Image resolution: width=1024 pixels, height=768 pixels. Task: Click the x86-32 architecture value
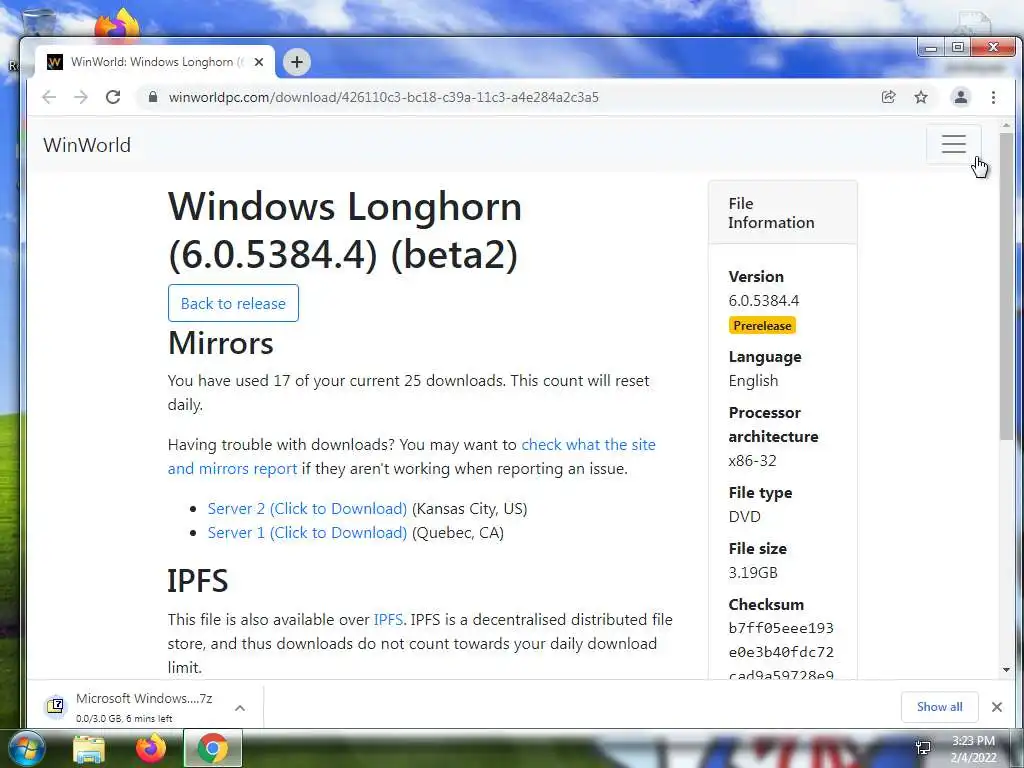(x=752, y=460)
